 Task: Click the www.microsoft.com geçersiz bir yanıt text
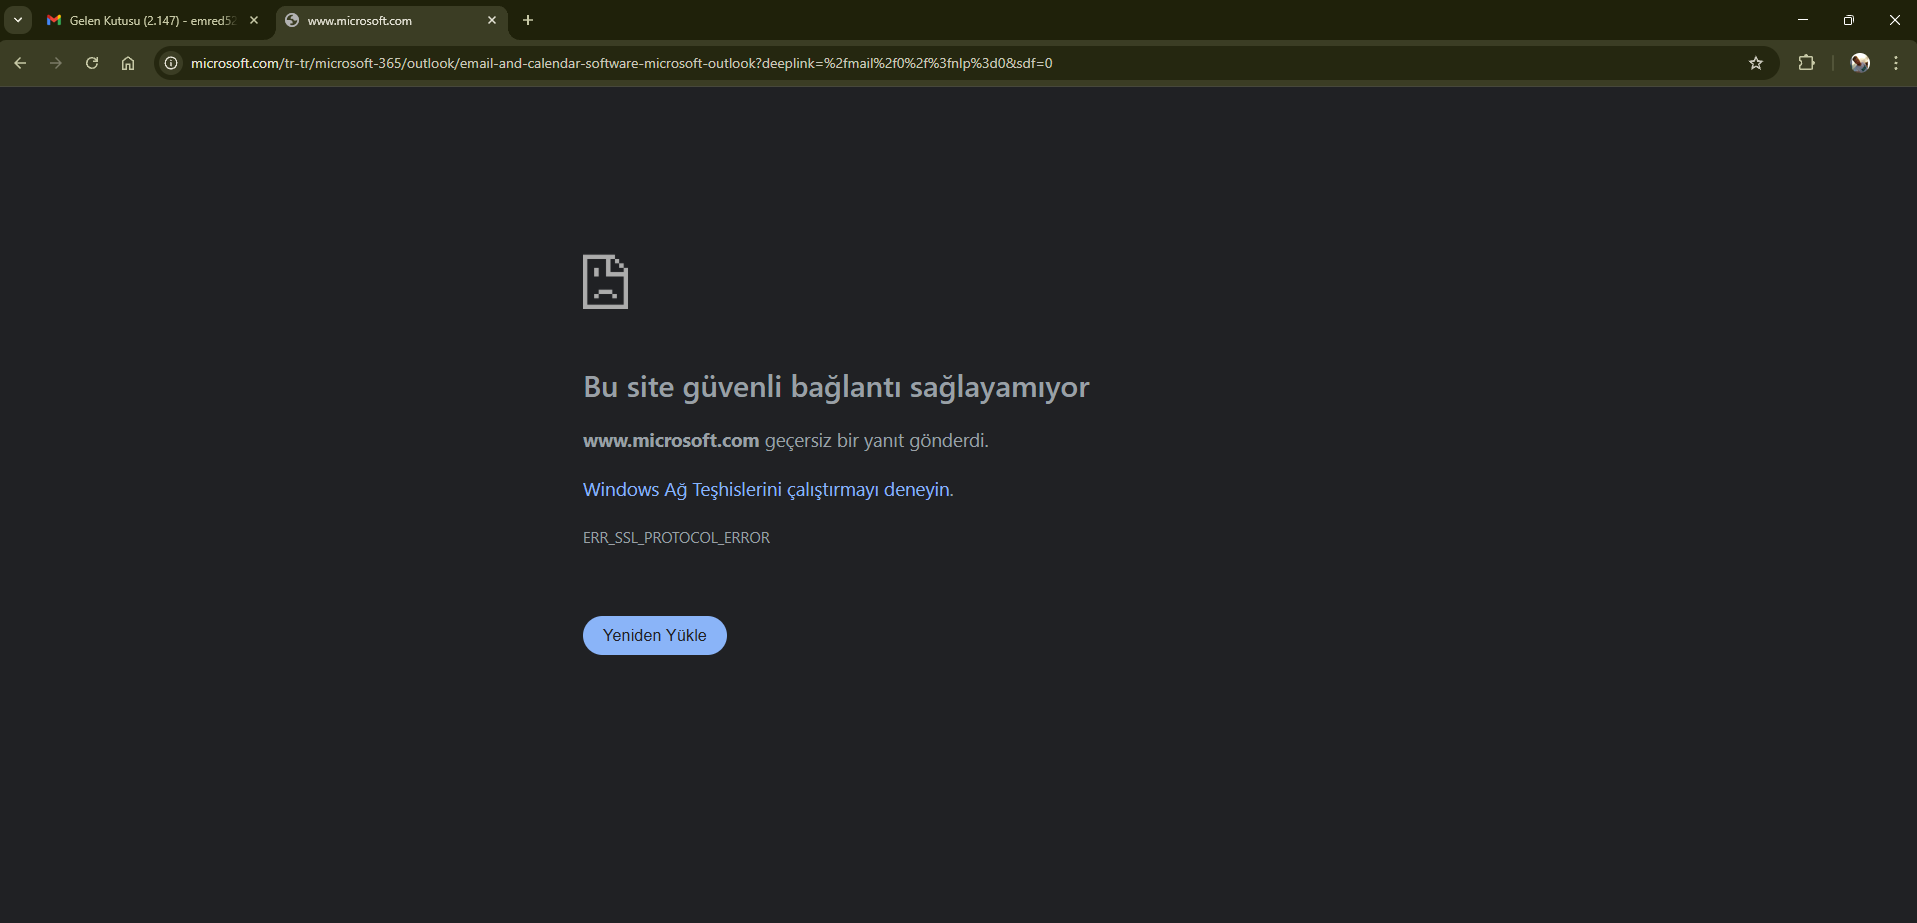point(786,441)
